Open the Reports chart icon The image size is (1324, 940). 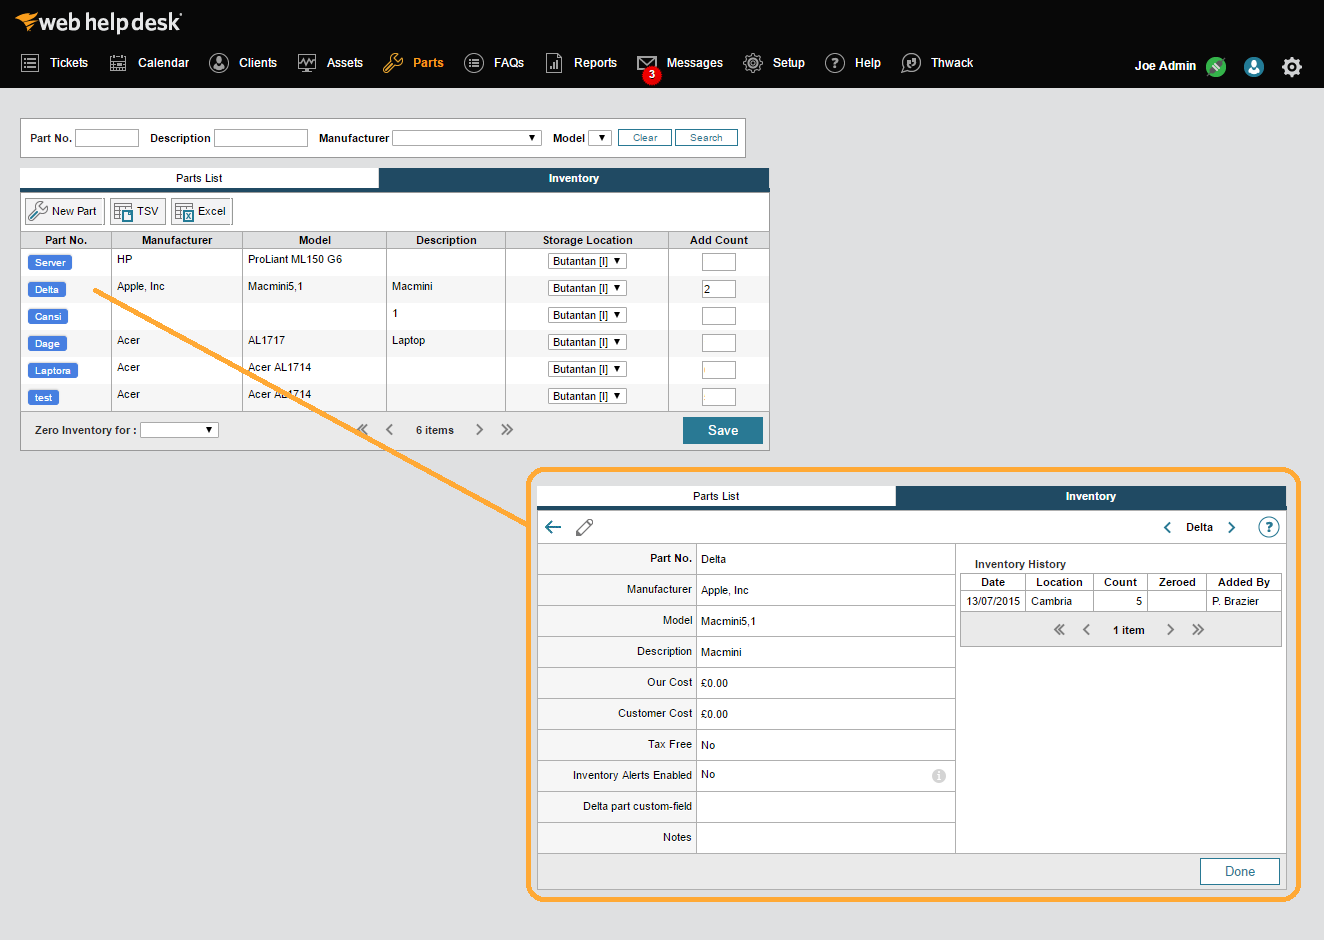pos(554,63)
